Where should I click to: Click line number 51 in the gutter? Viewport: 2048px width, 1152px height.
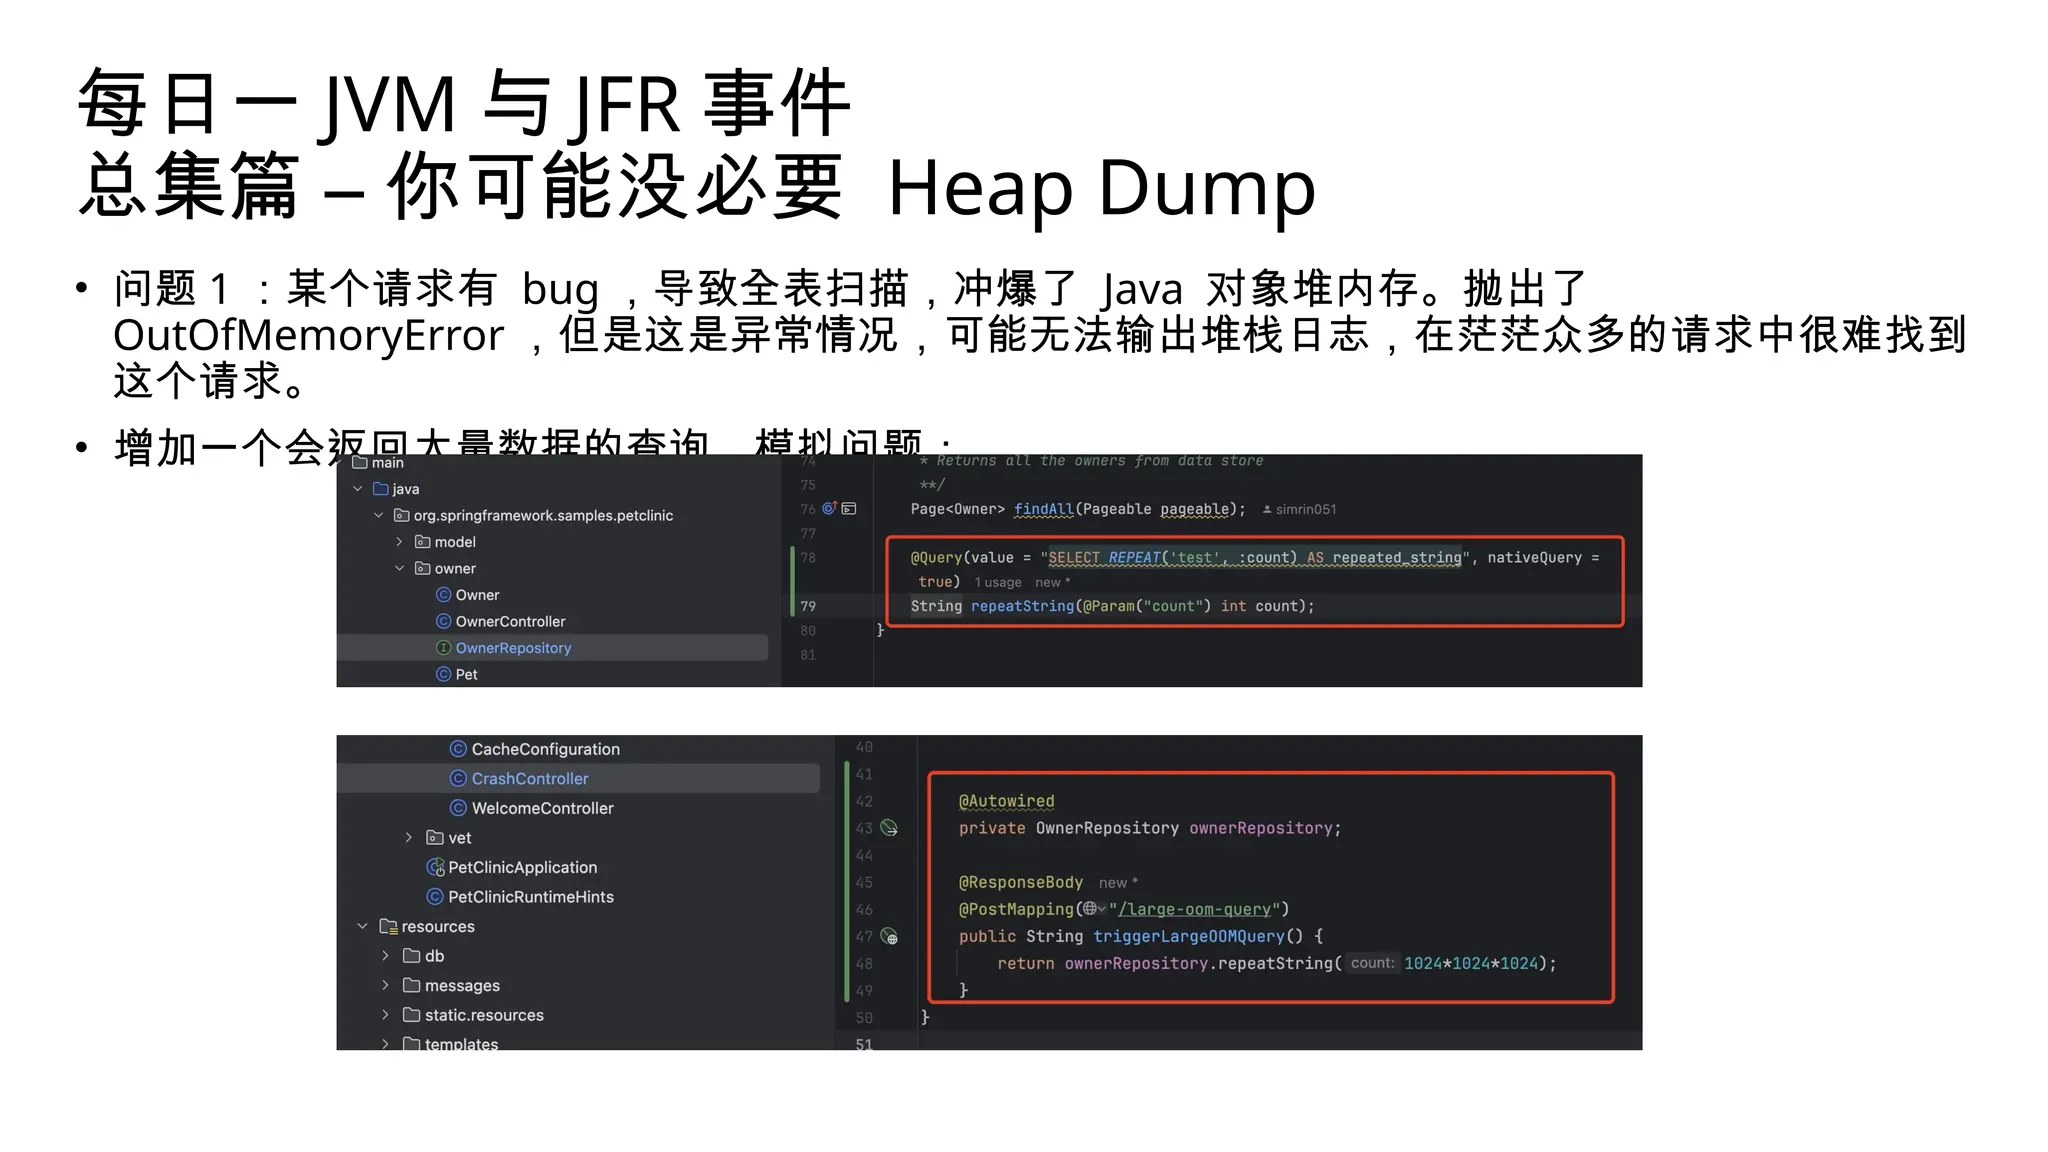pyautogui.click(x=864, y=1044)
